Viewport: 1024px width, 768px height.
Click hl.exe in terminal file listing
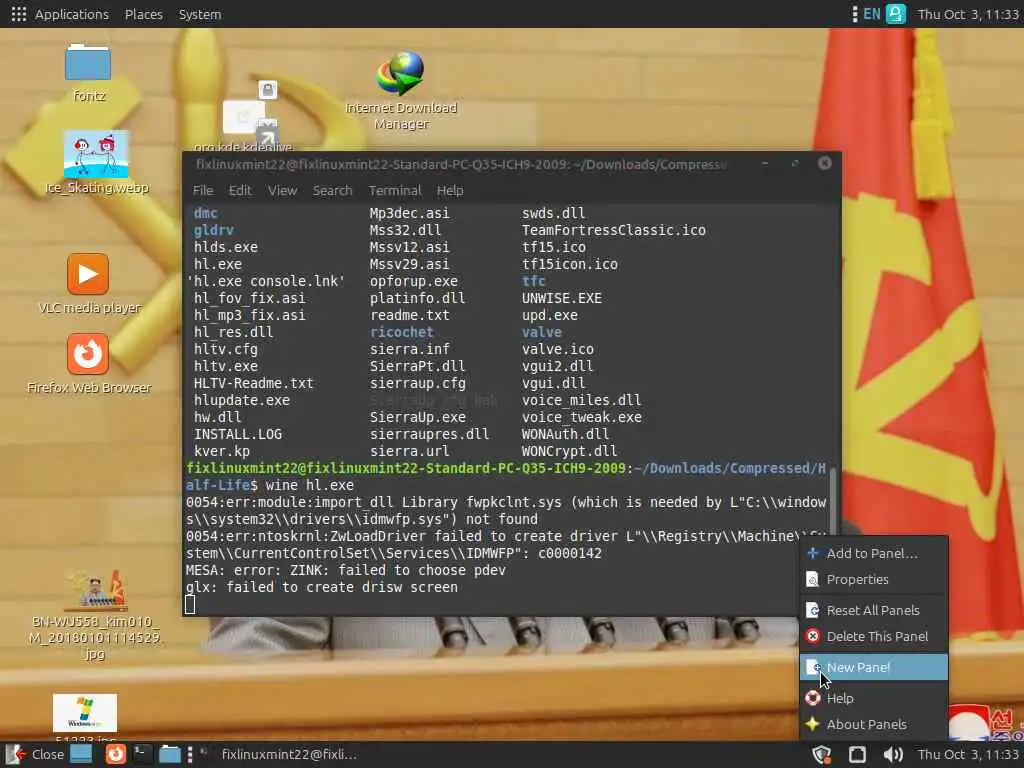pyautogui.click(x=217, y=264)
